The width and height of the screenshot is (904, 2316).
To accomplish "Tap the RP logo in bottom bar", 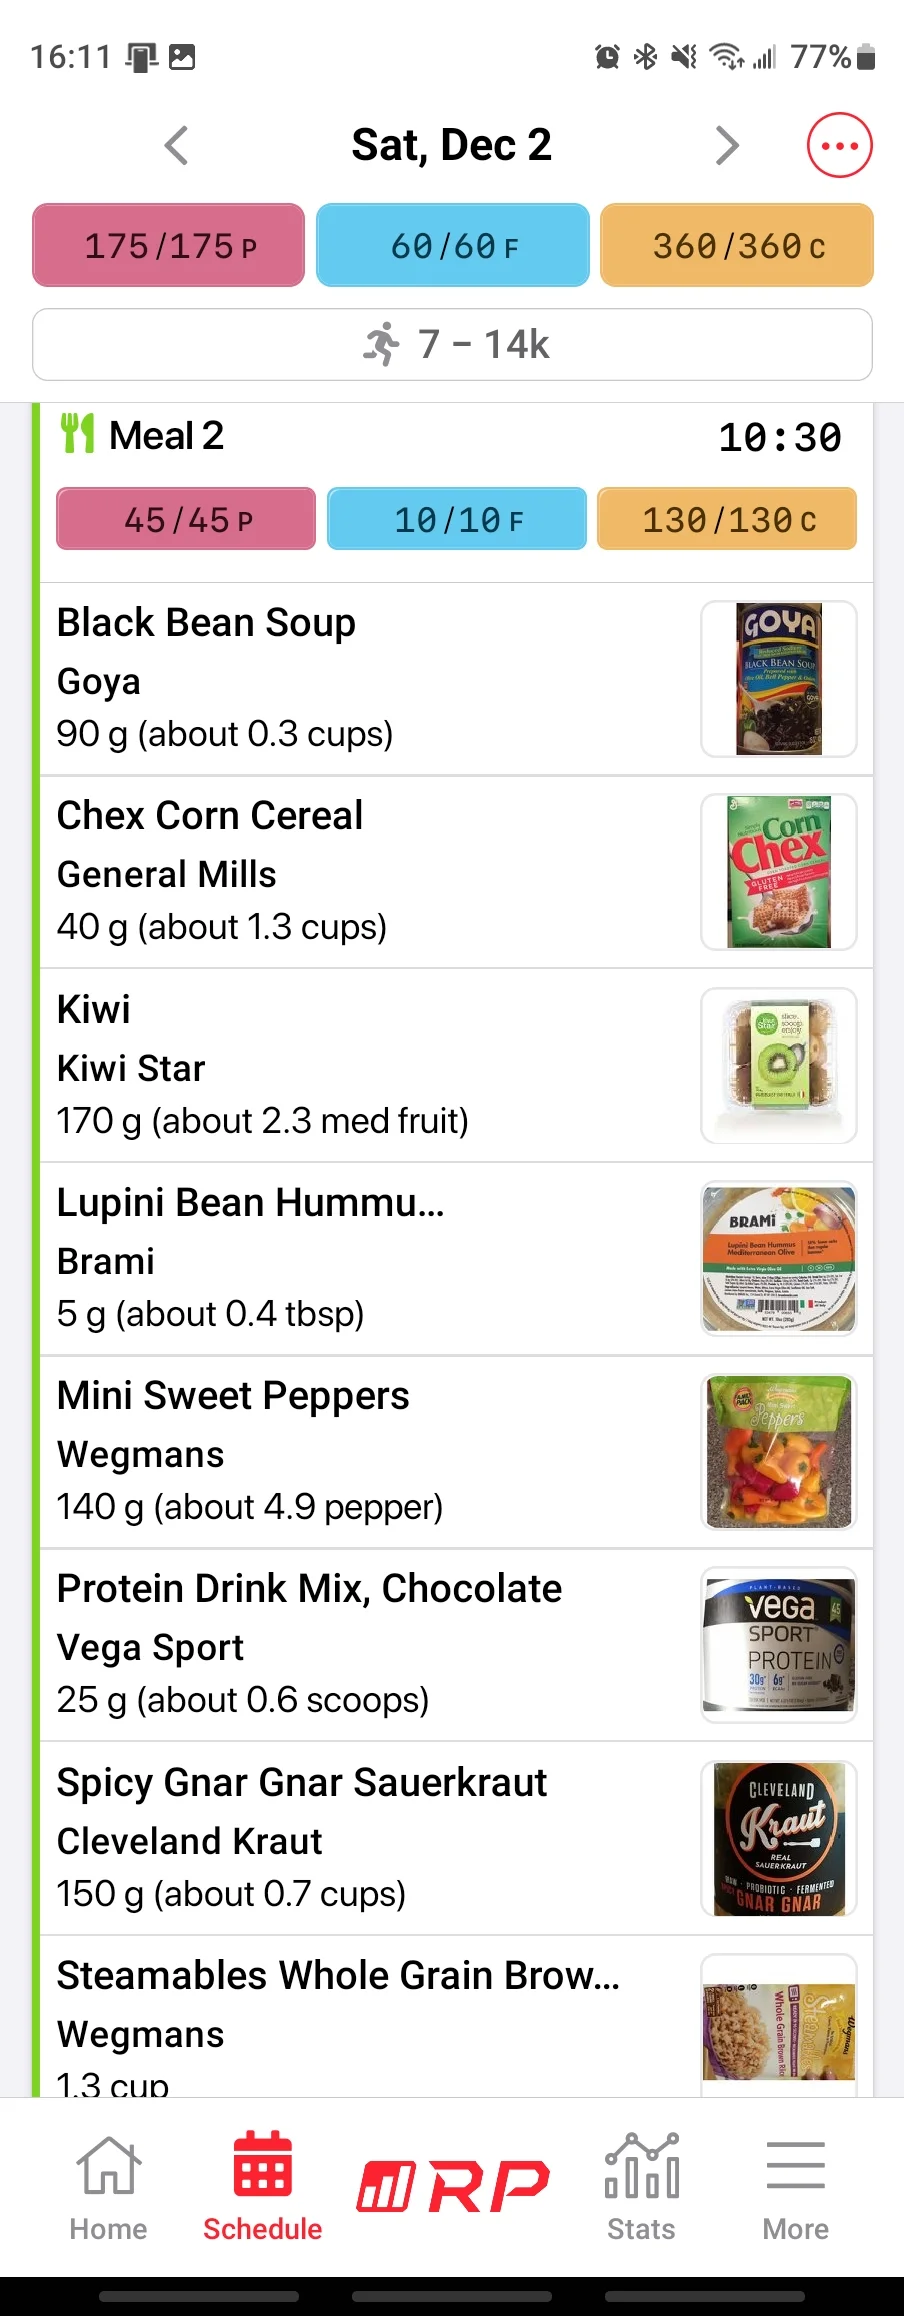I will click(452, 2185).
